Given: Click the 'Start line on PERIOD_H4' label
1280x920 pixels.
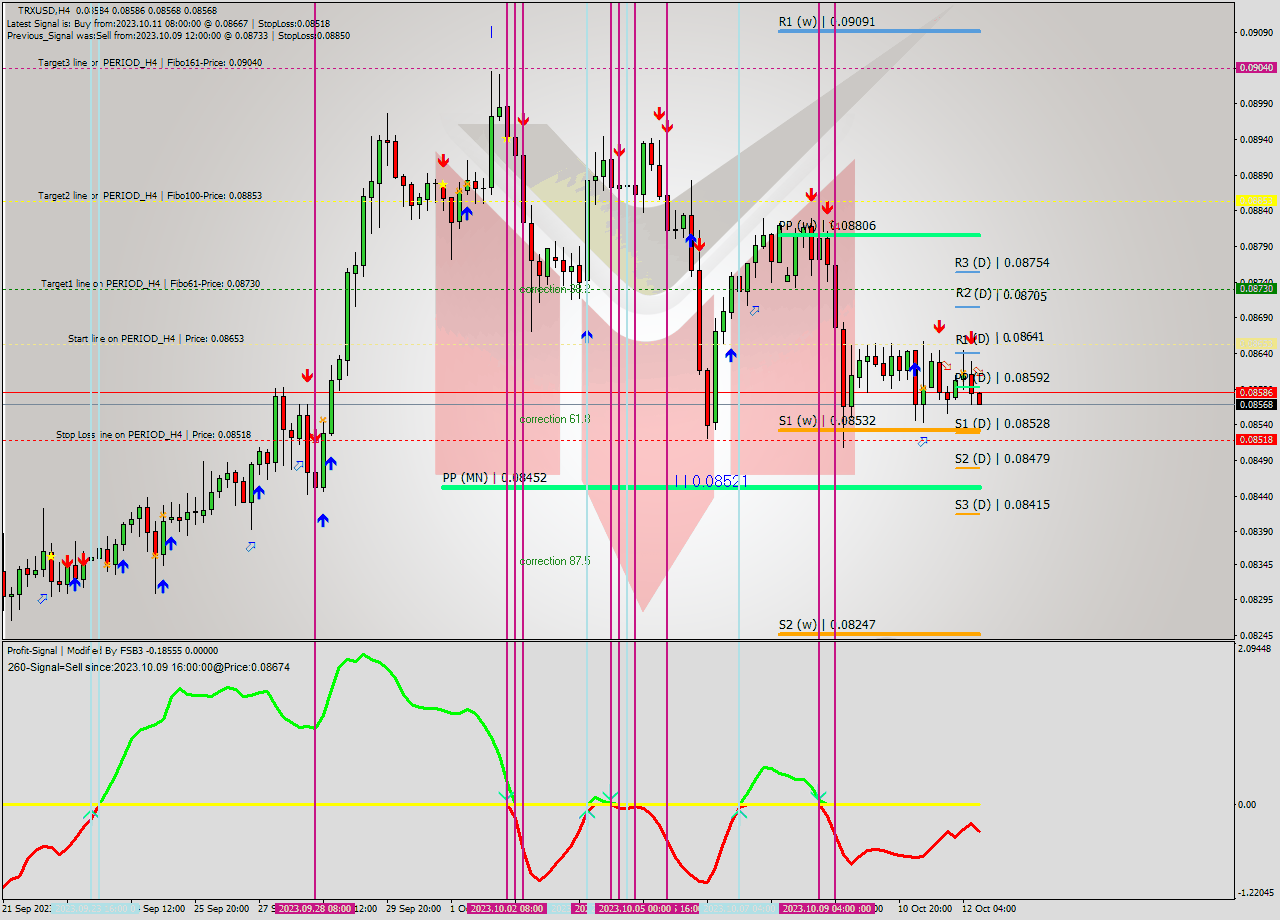Looking at the screenshot, I should coord(156,339).
